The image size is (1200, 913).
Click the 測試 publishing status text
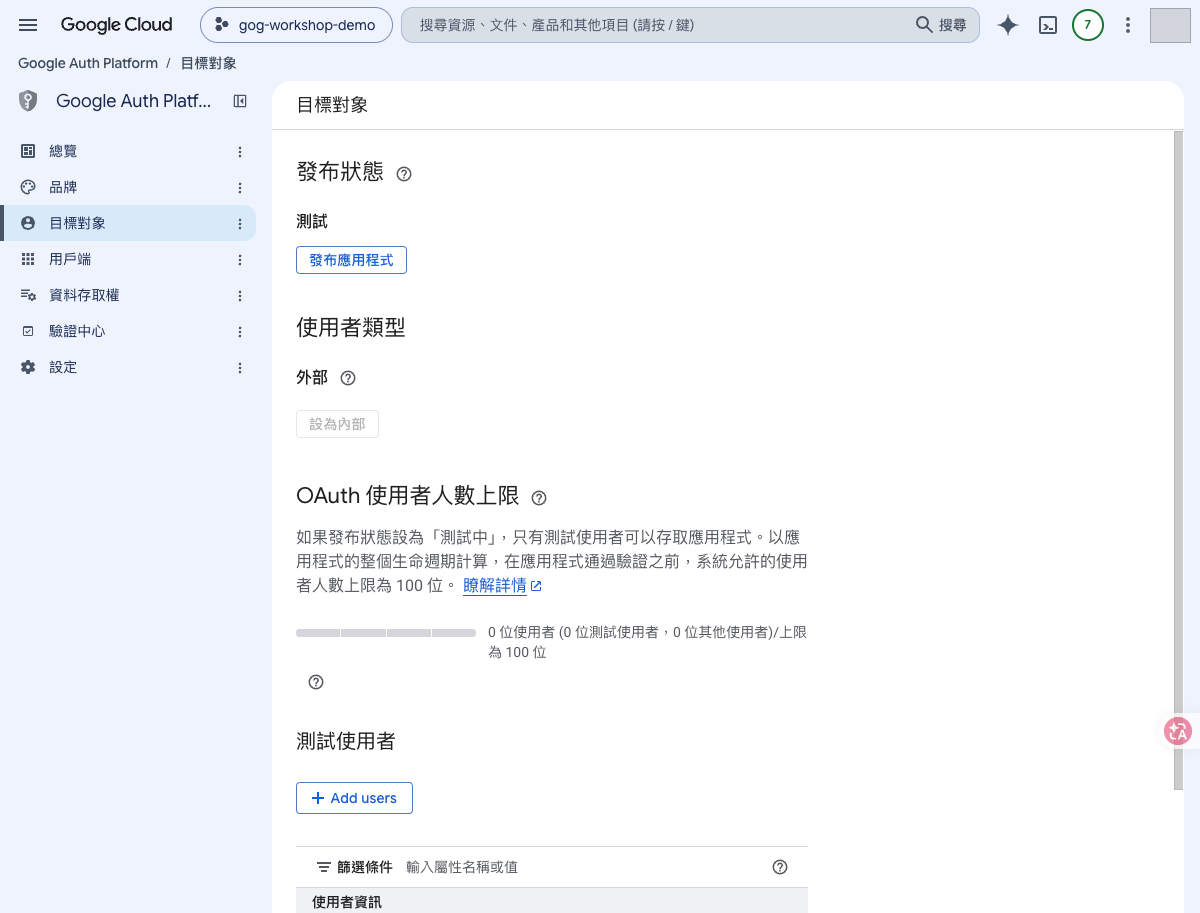click(312, 222)
